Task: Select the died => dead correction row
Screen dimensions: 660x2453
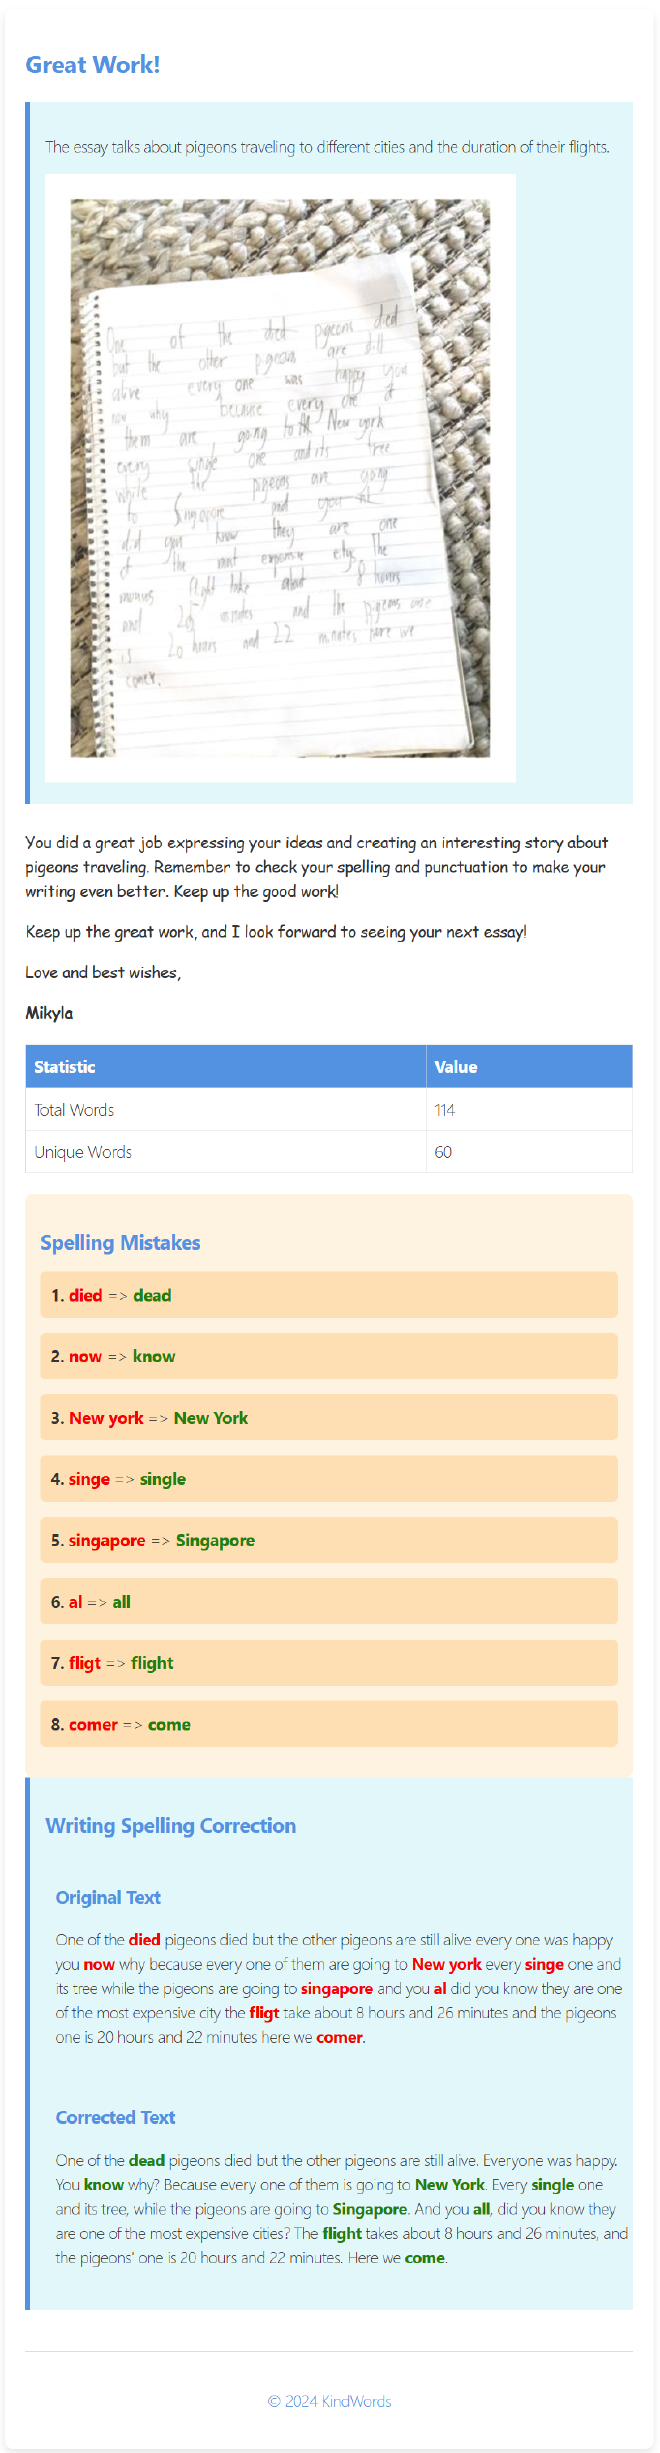Action: coord(329,1295)
